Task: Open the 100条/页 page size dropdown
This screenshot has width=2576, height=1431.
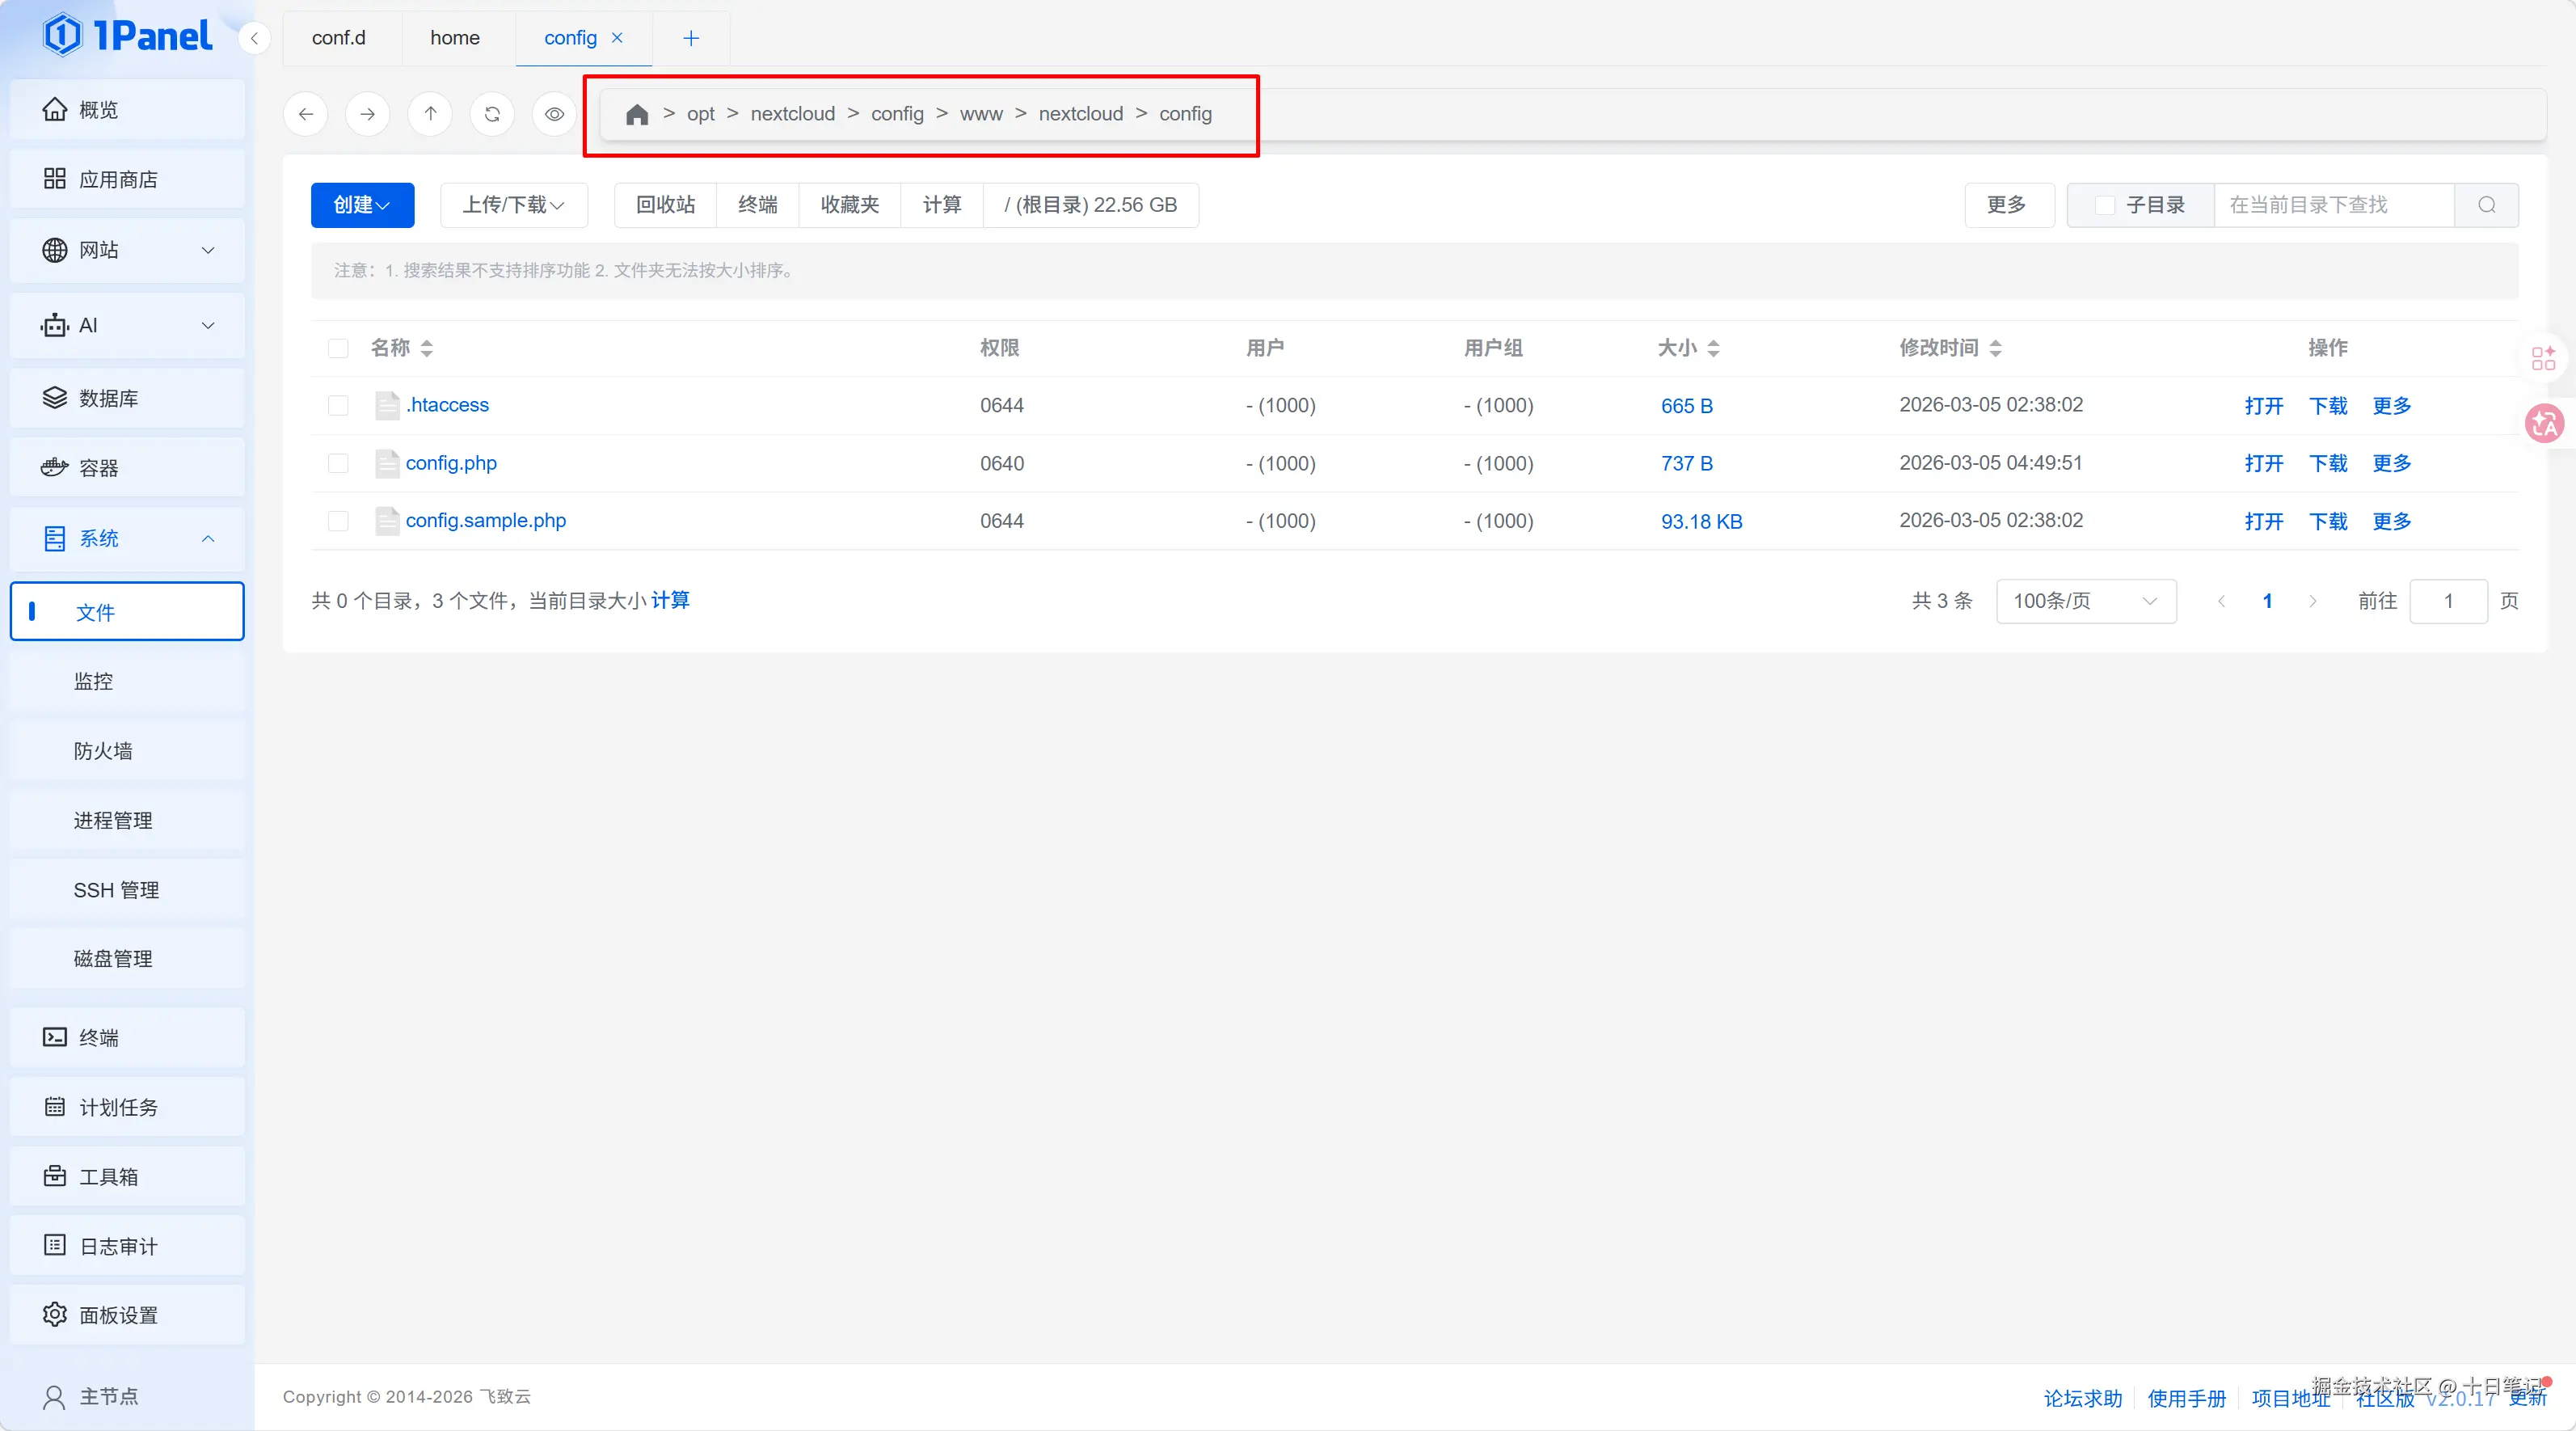Action: [x=2085, y=601]
